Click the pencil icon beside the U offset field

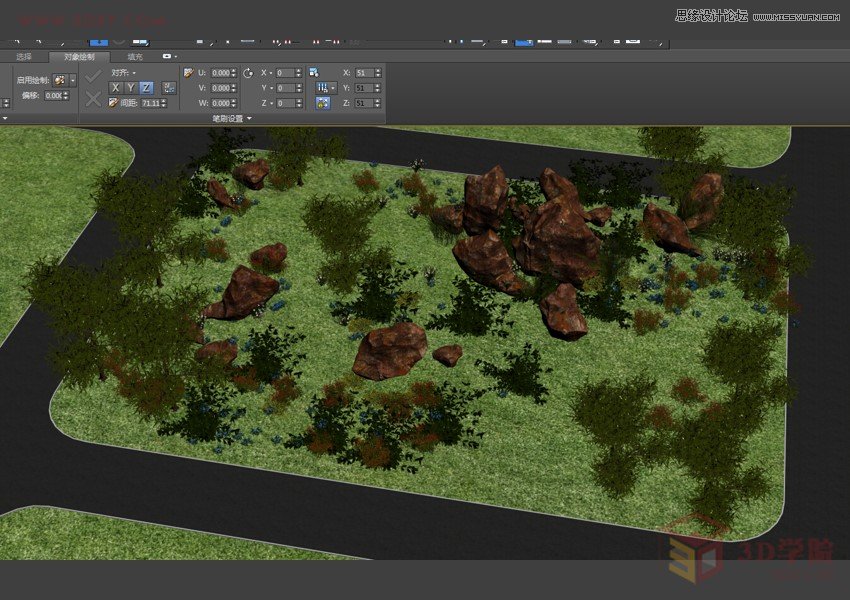(x=189, y=74)
